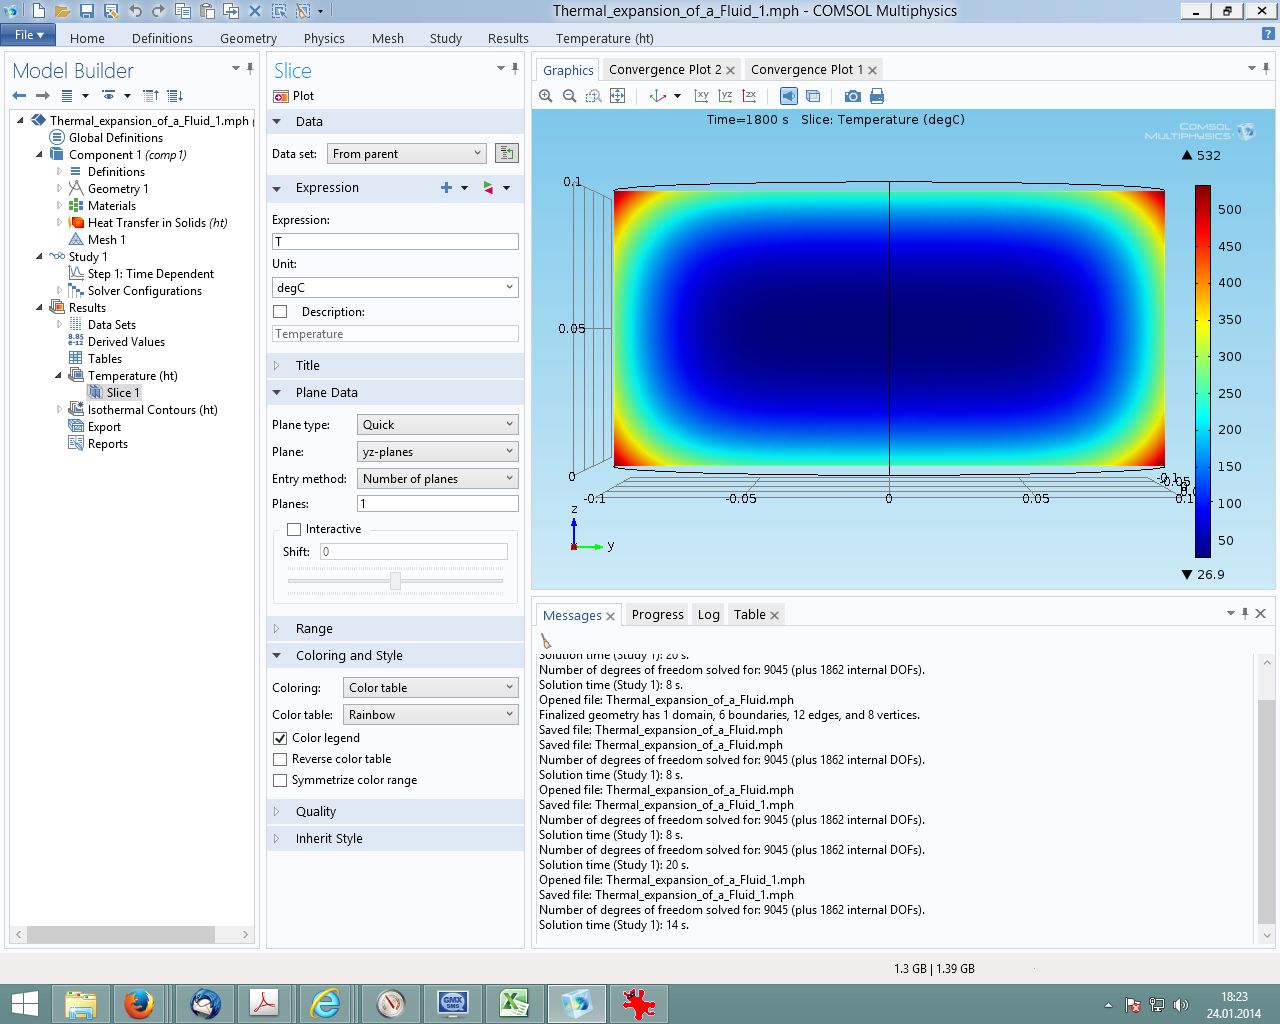Delete using the X icon in quick toolbar
This screenshot has width=1280, height=1024.
pos(255,11)
